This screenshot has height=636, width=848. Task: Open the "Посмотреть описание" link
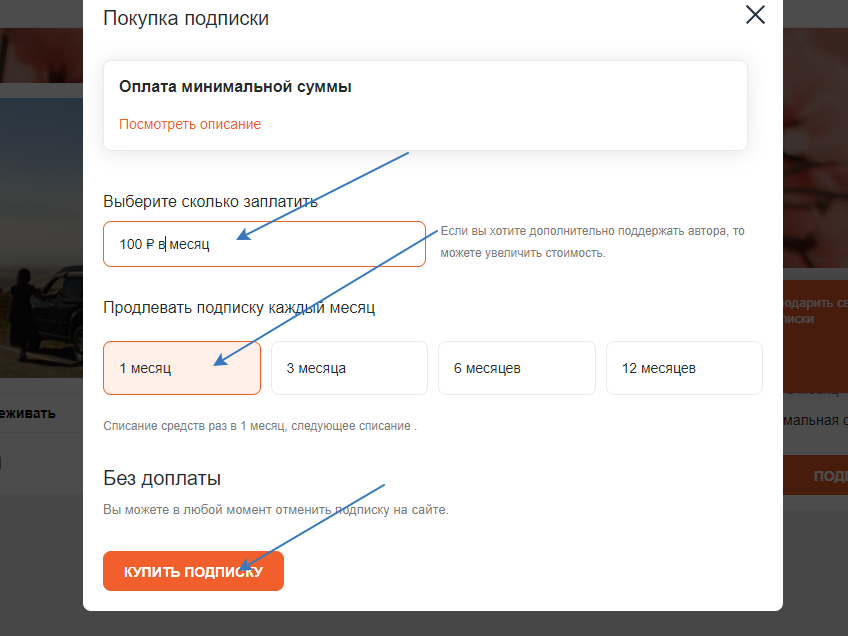tap(189, 124)
